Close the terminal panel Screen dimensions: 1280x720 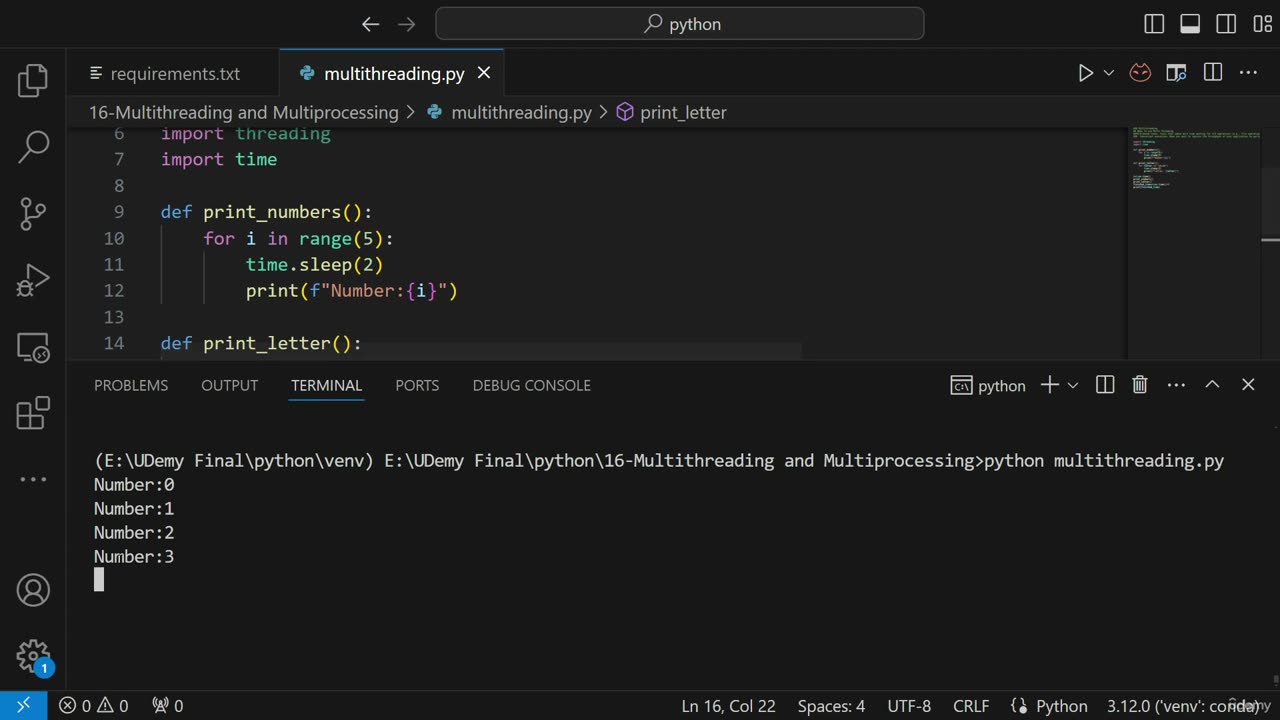click(1248, 385)
